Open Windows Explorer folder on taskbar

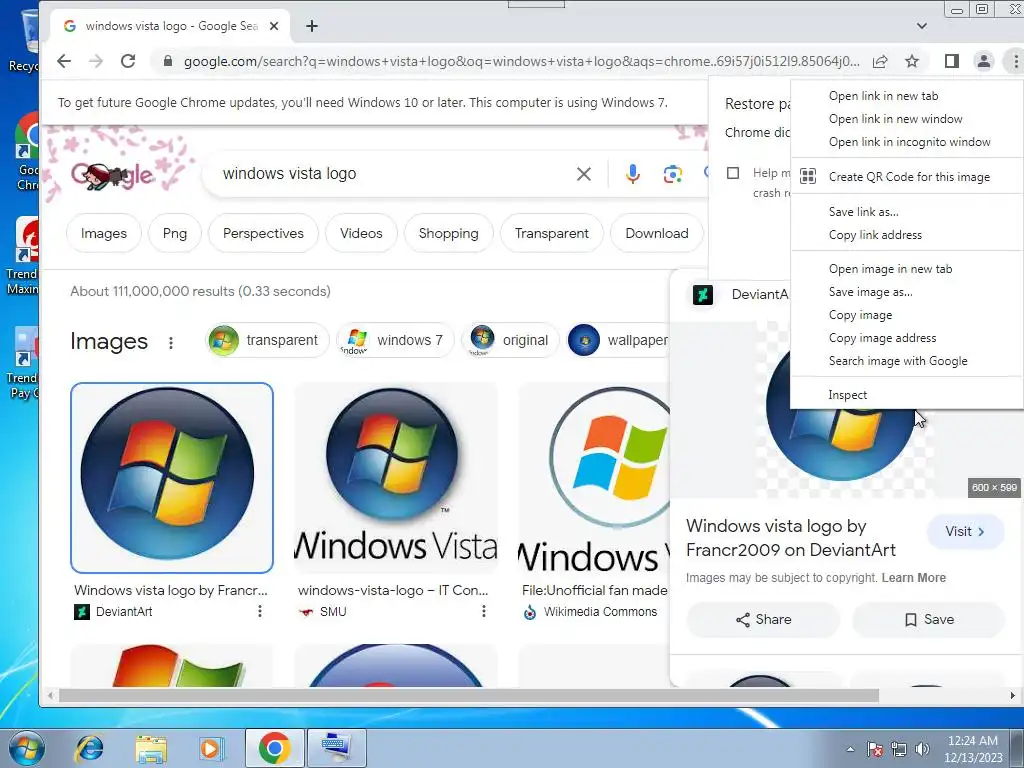coord(151,748)
